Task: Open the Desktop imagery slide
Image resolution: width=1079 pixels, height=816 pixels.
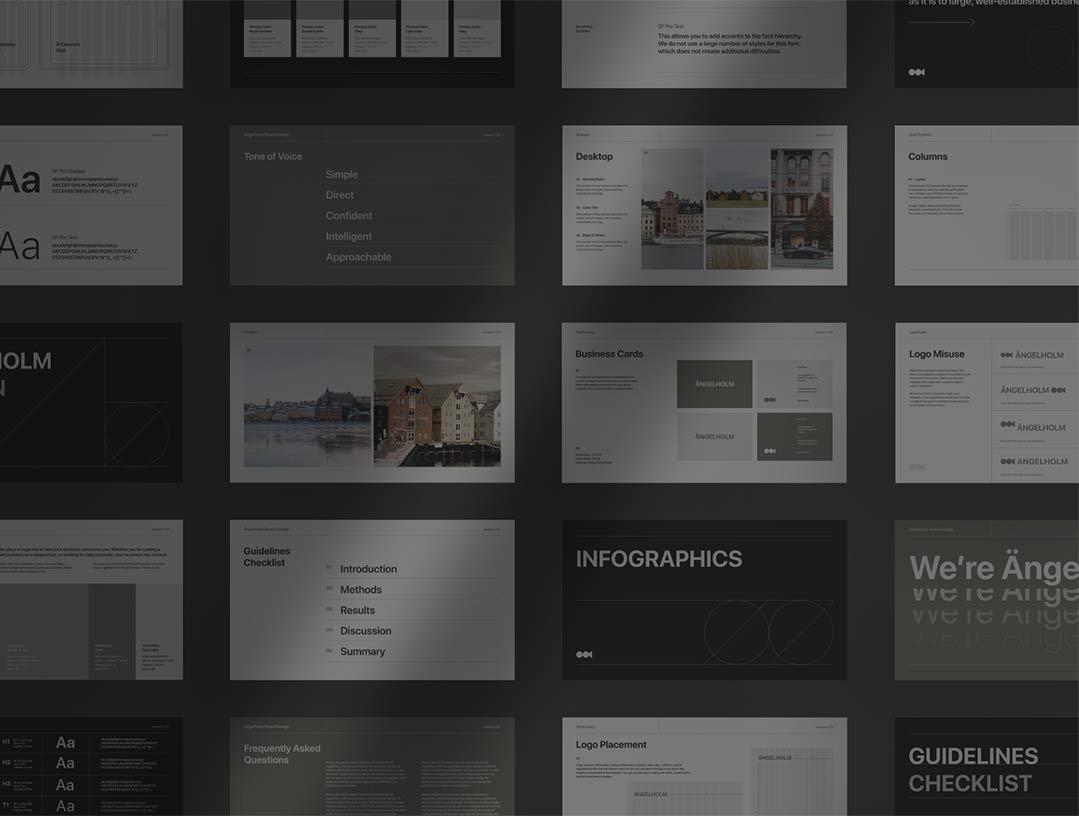Action: pyautogui.click(x=704, y=205)
